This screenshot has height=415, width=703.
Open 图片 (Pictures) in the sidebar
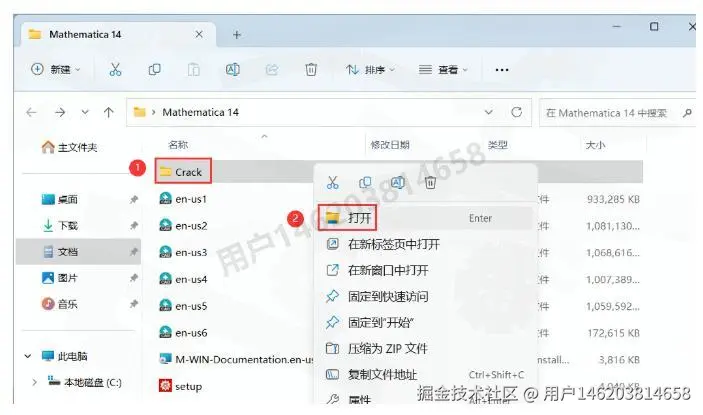click(x=60, y=278)
